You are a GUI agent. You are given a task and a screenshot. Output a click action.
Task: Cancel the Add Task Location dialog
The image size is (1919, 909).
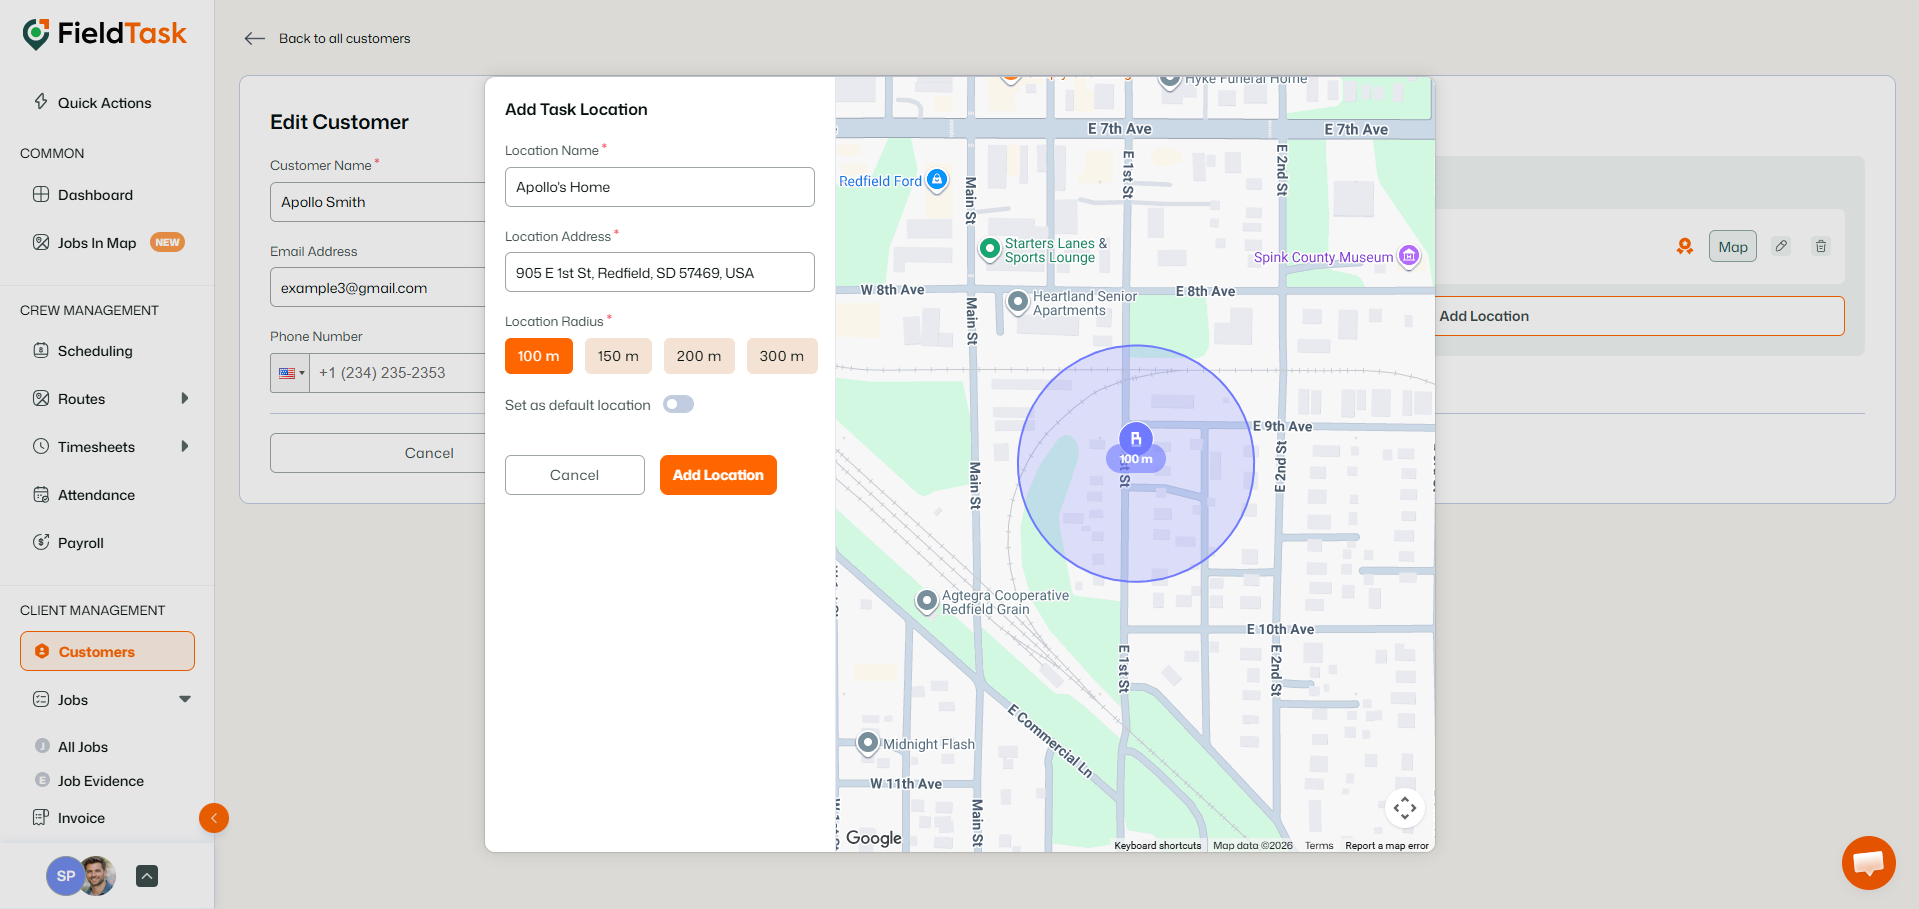point(575,475)
